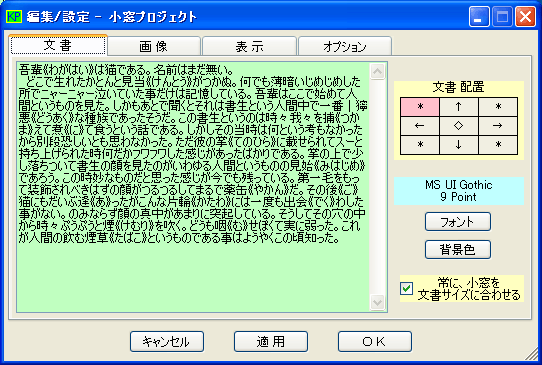The width and height of the screenshot is (542, 365).
Task: Click the text area scroll up arrow
Action: tap(377, 72)
